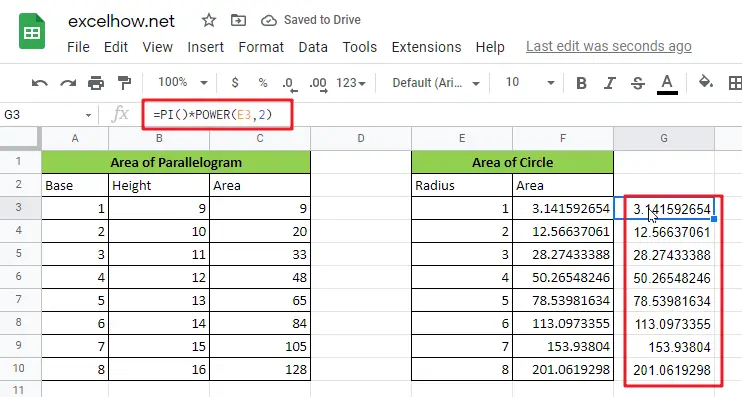The image size is (742, 397).
Task: Open the zoom 100% dropdown
Action: click(183, 83)
